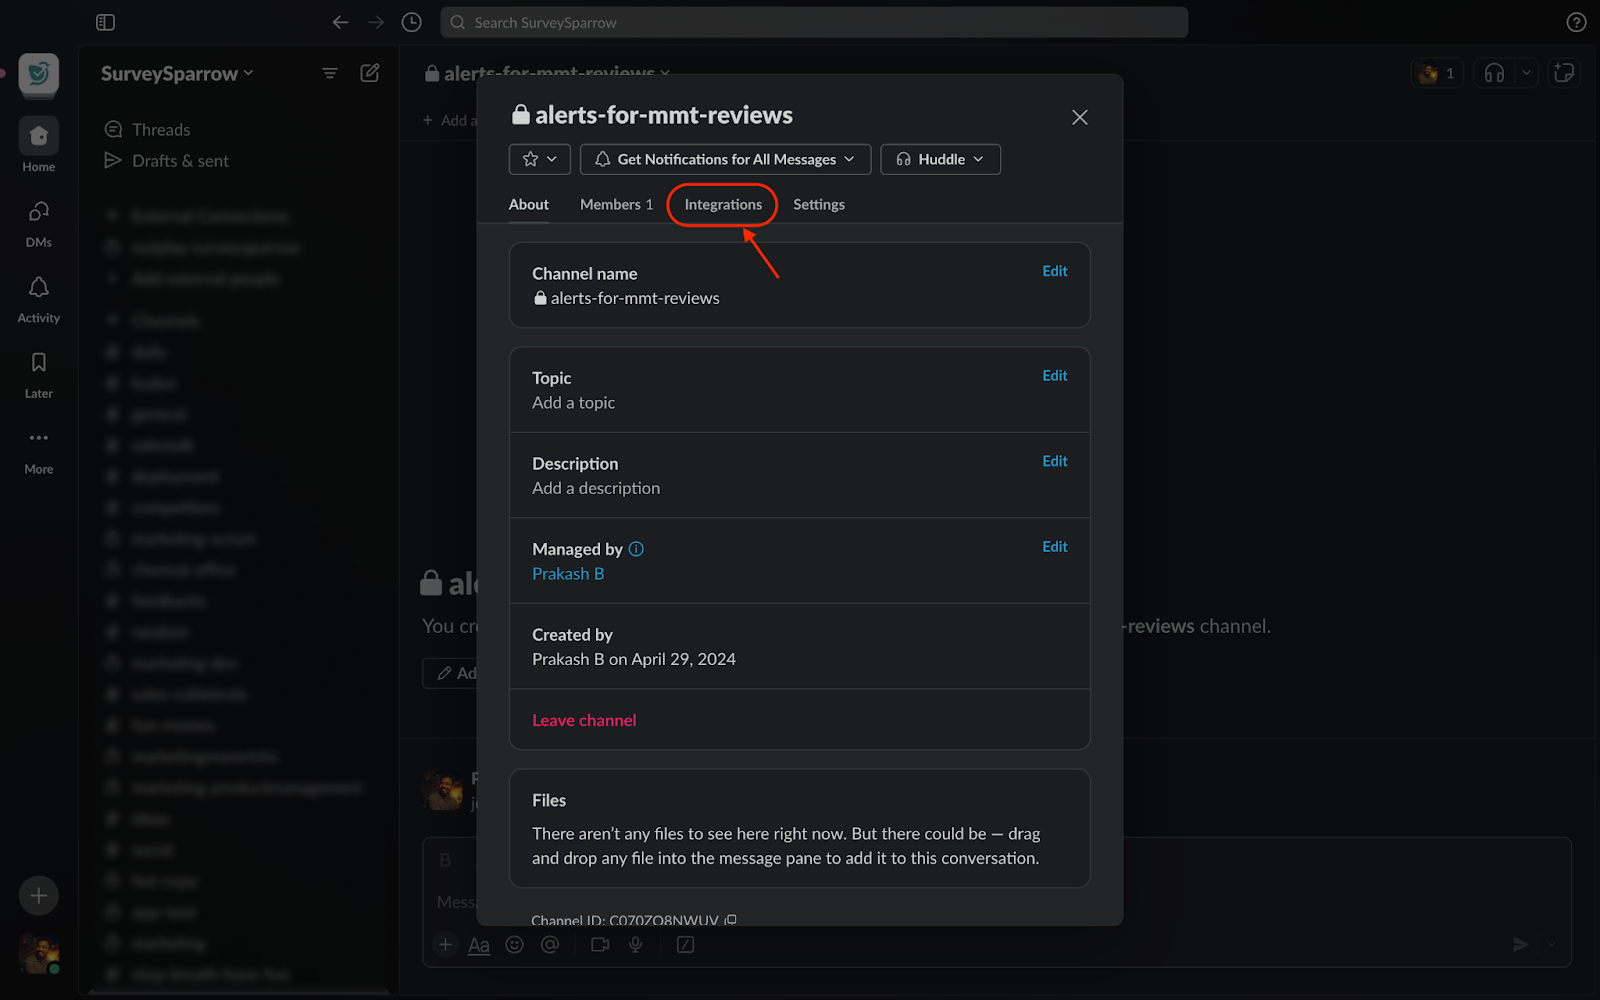Click the info icon beside Managed by
This screenshot has height=1000, width=1600.
tap(636, 549)
